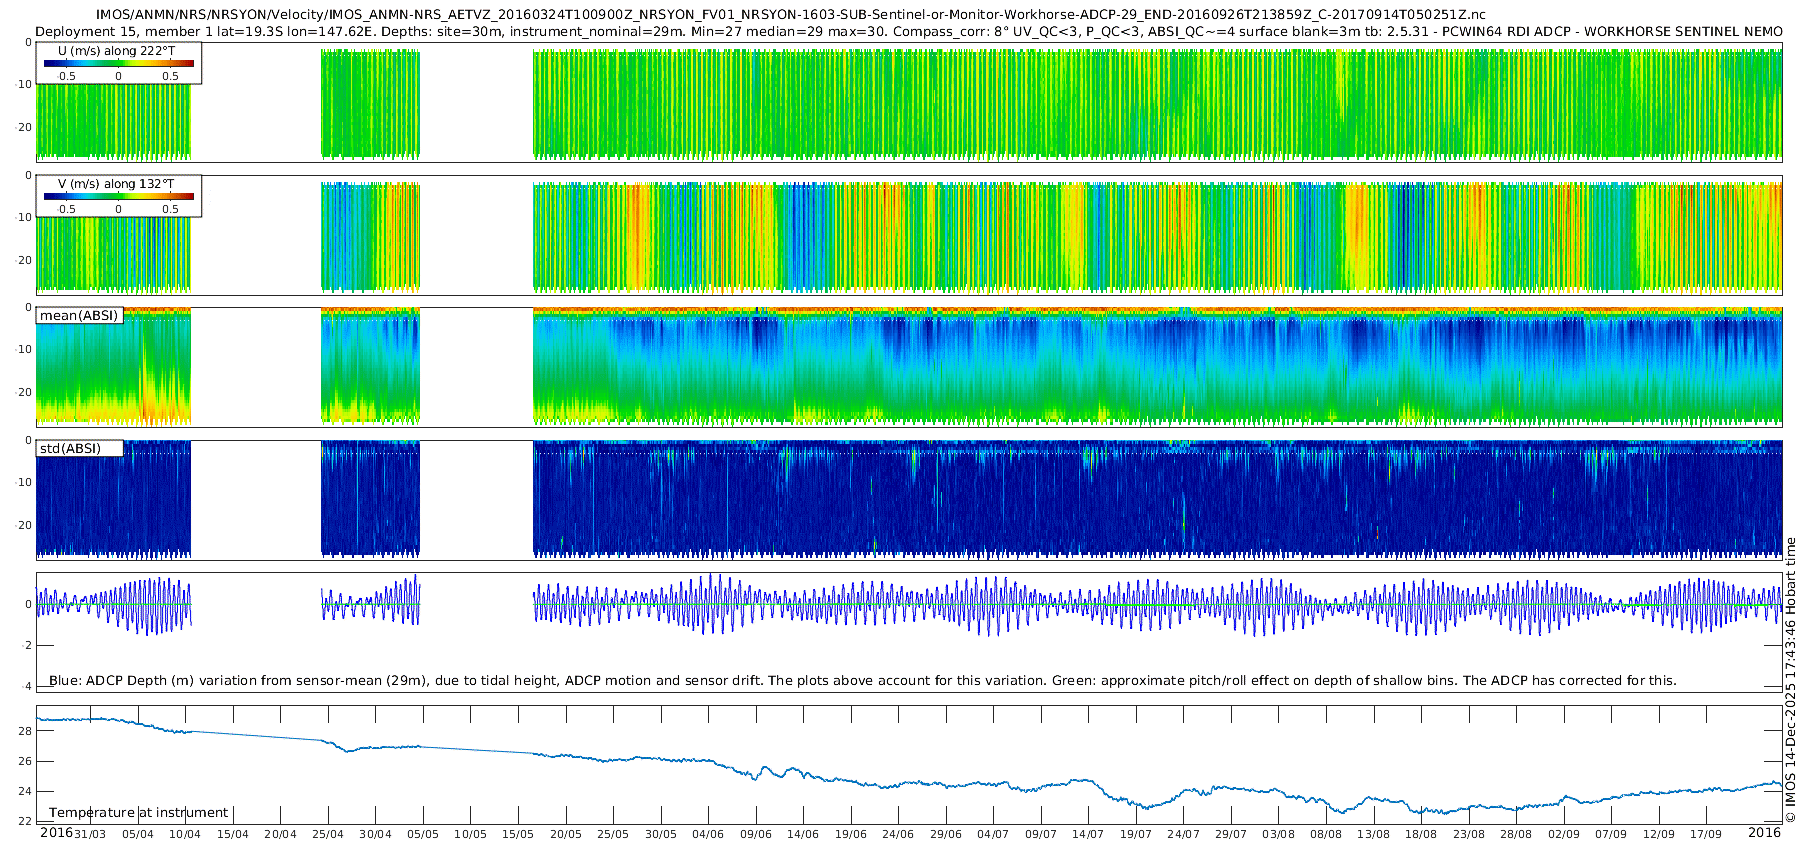Click the 28 tick on temperature axis

pos(25,731)
